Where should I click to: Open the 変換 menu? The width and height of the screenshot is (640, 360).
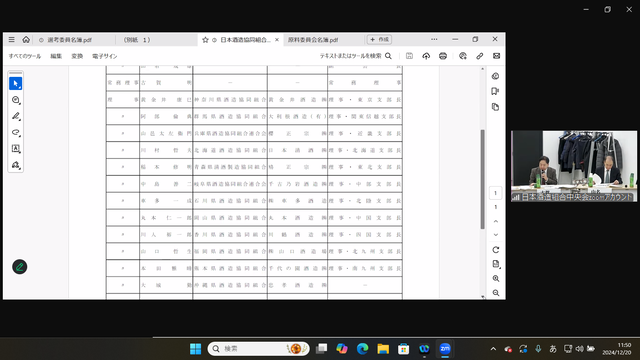coord(77,56)
